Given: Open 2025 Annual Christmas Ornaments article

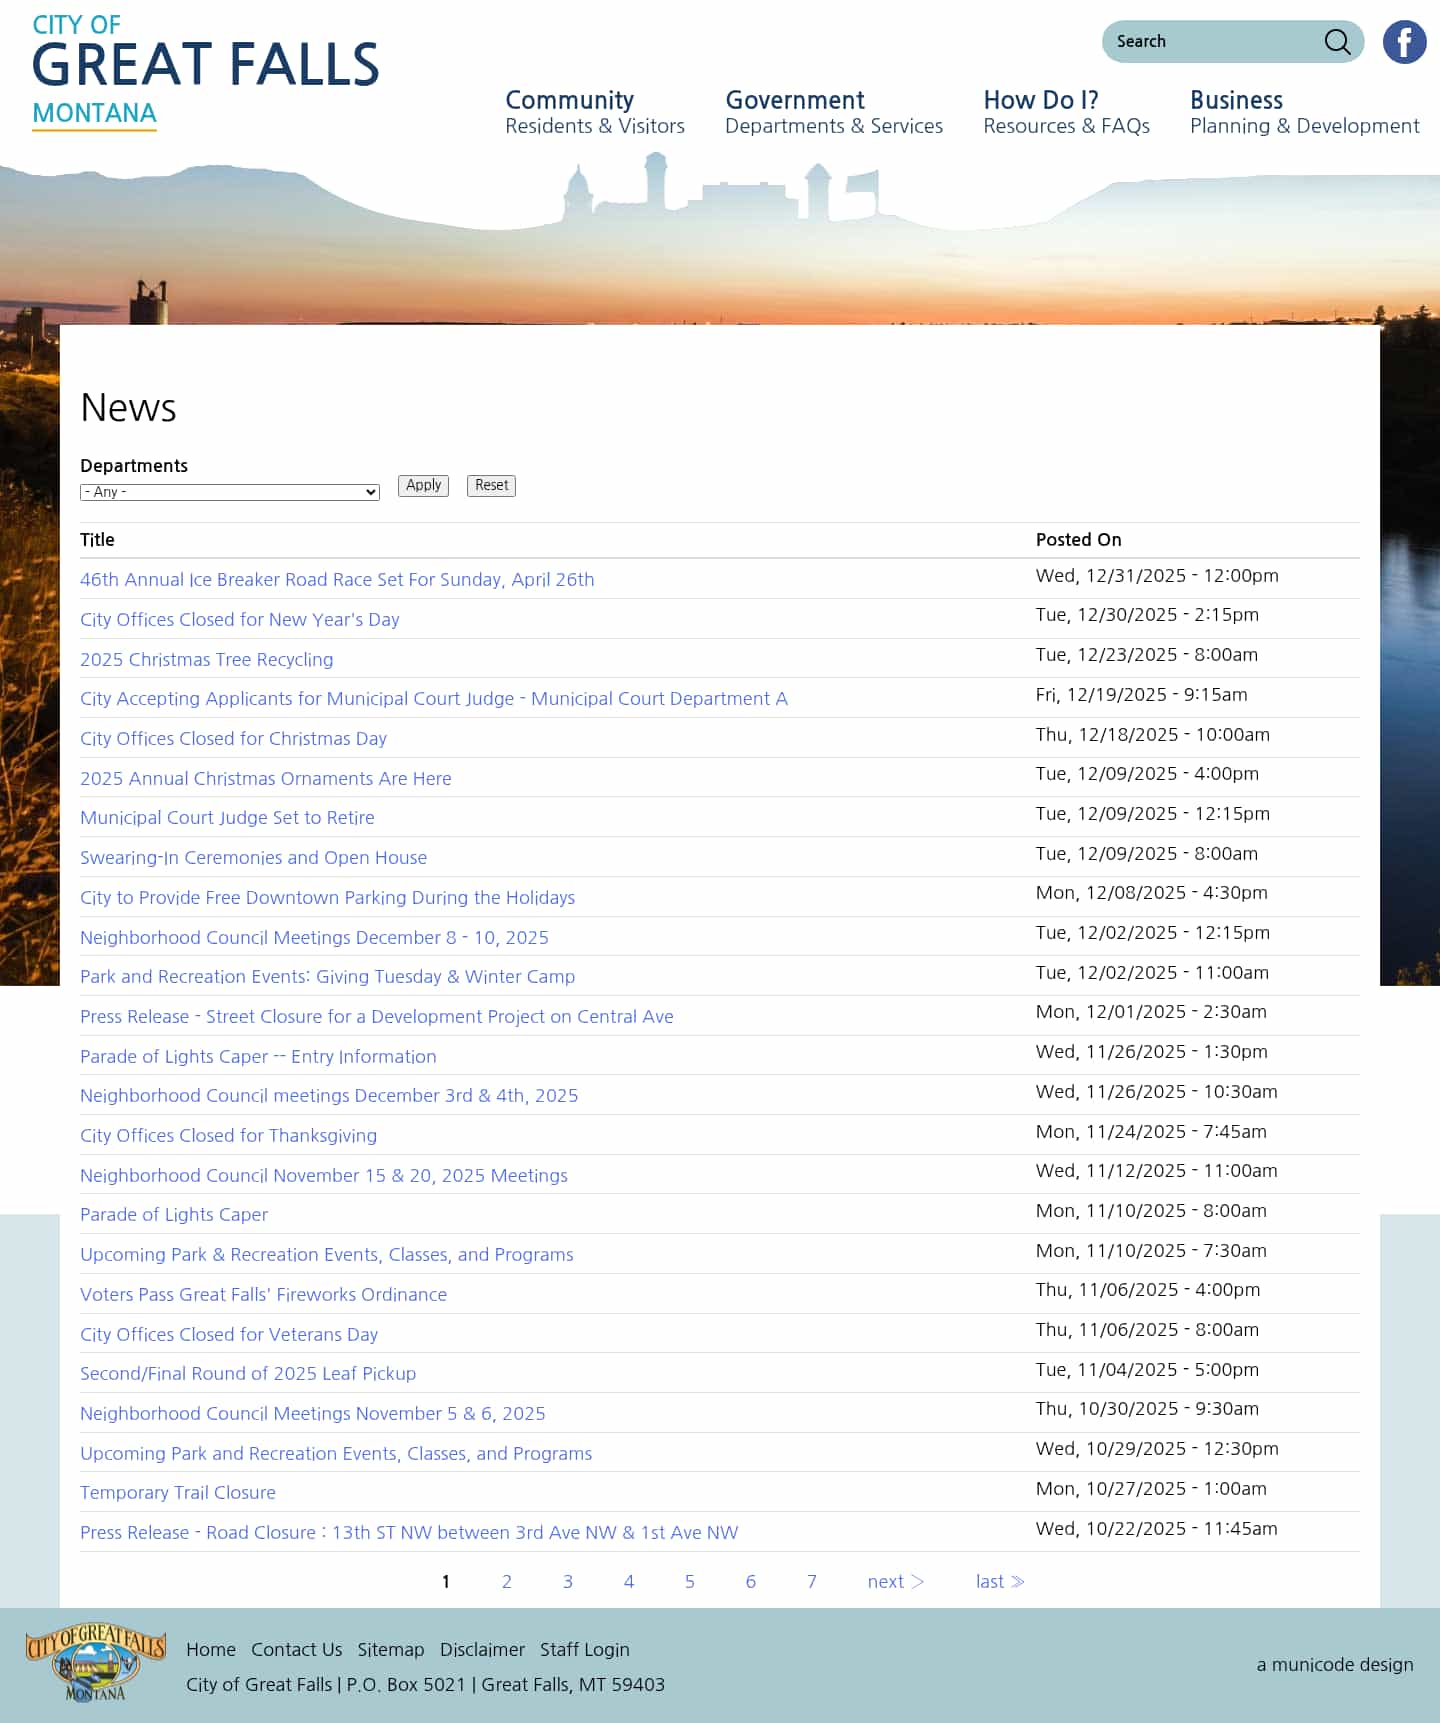Looking at the screenshot, I should coord(265,778).
